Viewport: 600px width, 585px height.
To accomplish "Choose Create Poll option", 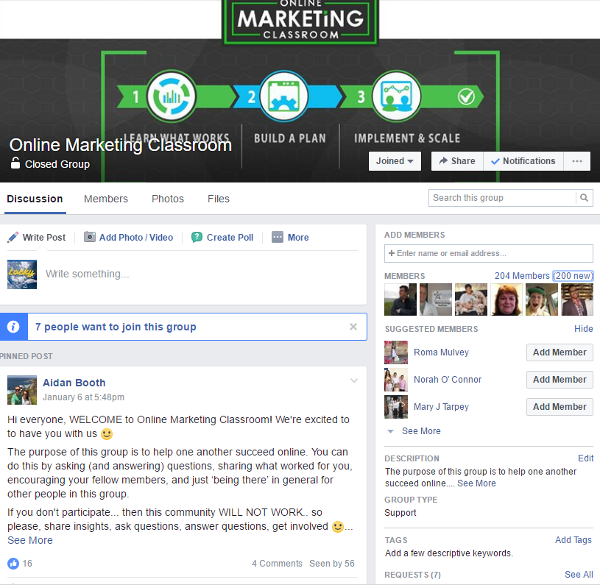I will [x=230, y=237].
